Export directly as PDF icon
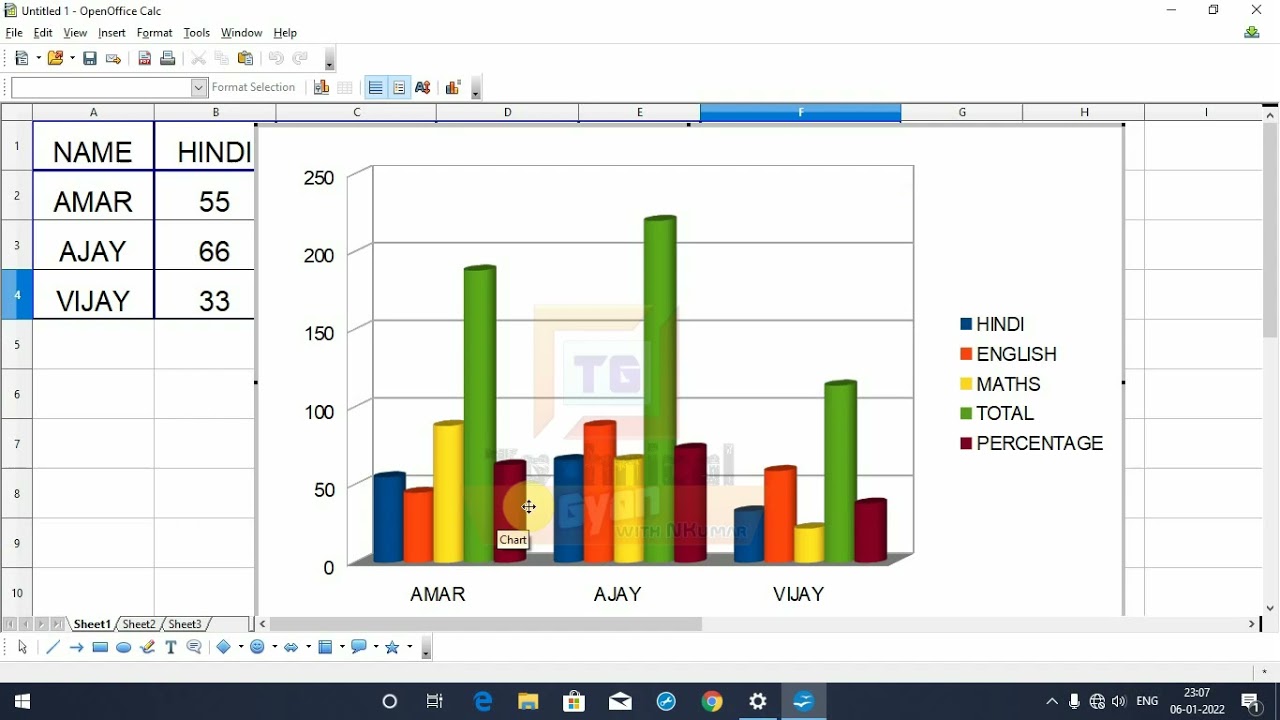This screenshot has width=1280, height=720. click(x=145, y=59)
